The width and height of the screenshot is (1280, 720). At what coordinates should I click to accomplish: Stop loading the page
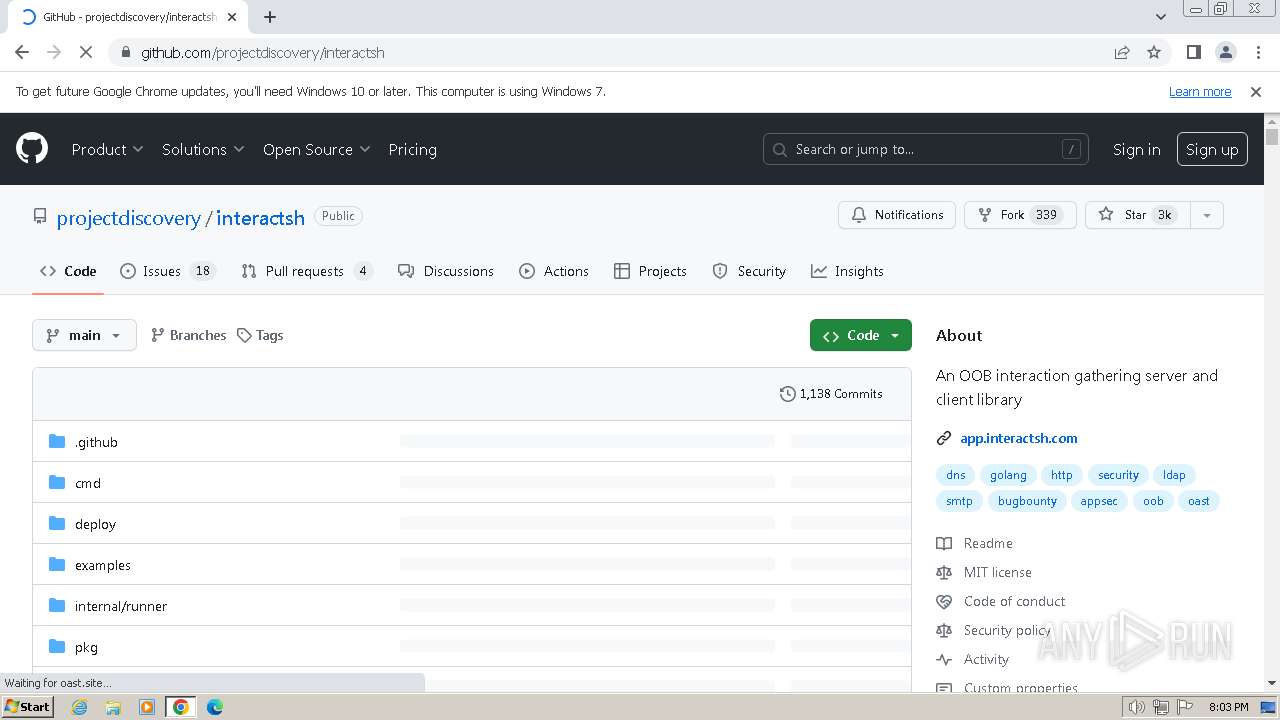click(87, 52)
